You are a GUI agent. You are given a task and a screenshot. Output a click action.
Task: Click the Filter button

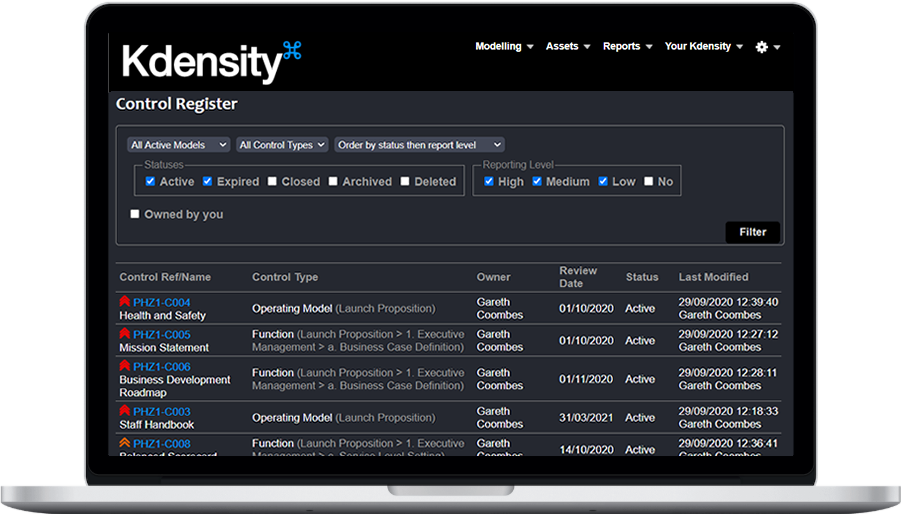(x=753, y=232)
